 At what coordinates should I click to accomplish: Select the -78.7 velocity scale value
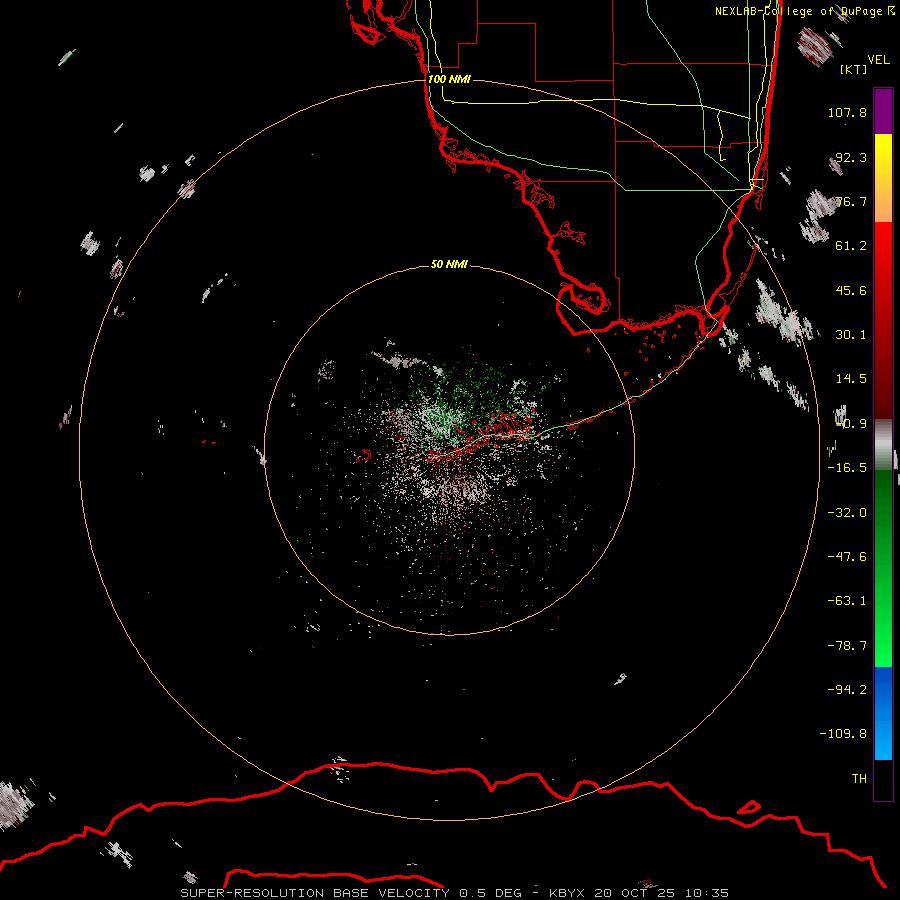pos(847,646)
